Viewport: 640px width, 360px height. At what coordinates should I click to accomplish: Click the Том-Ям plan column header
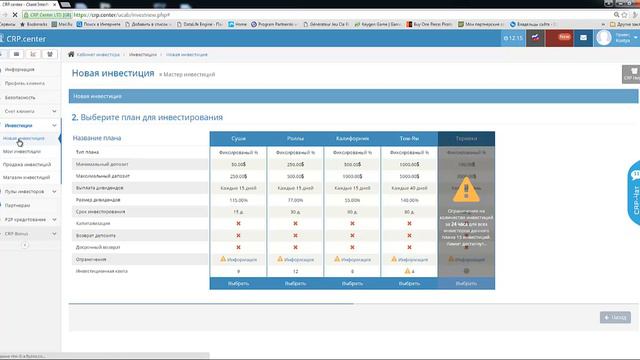409,139
